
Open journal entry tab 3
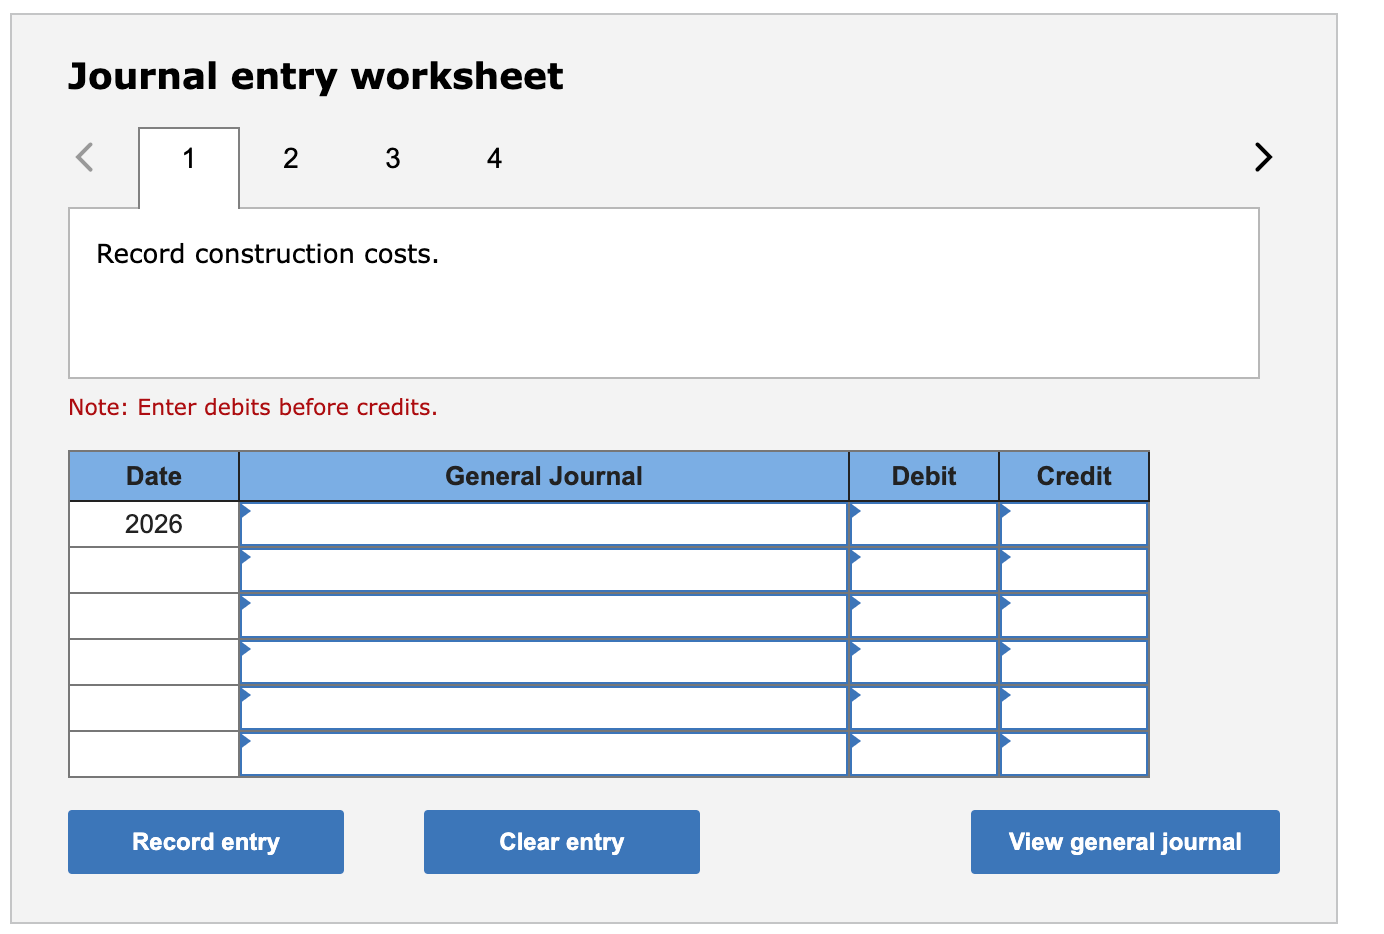click(392, 158)
